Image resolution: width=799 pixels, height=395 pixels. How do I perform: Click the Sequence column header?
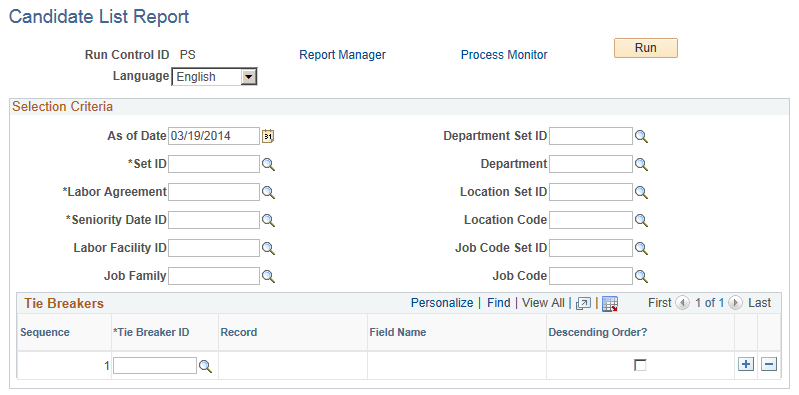click(45, 332)
